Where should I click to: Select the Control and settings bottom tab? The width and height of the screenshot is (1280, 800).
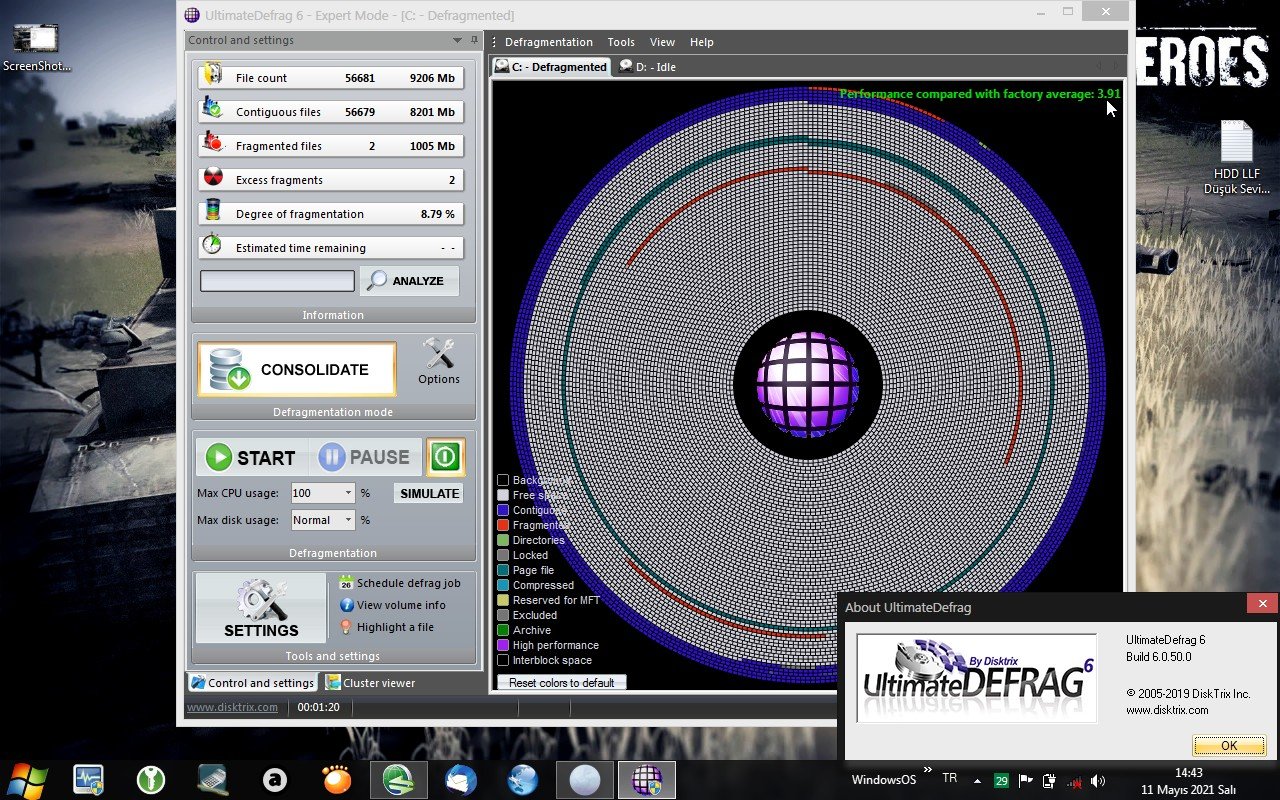tap(252, 683)
